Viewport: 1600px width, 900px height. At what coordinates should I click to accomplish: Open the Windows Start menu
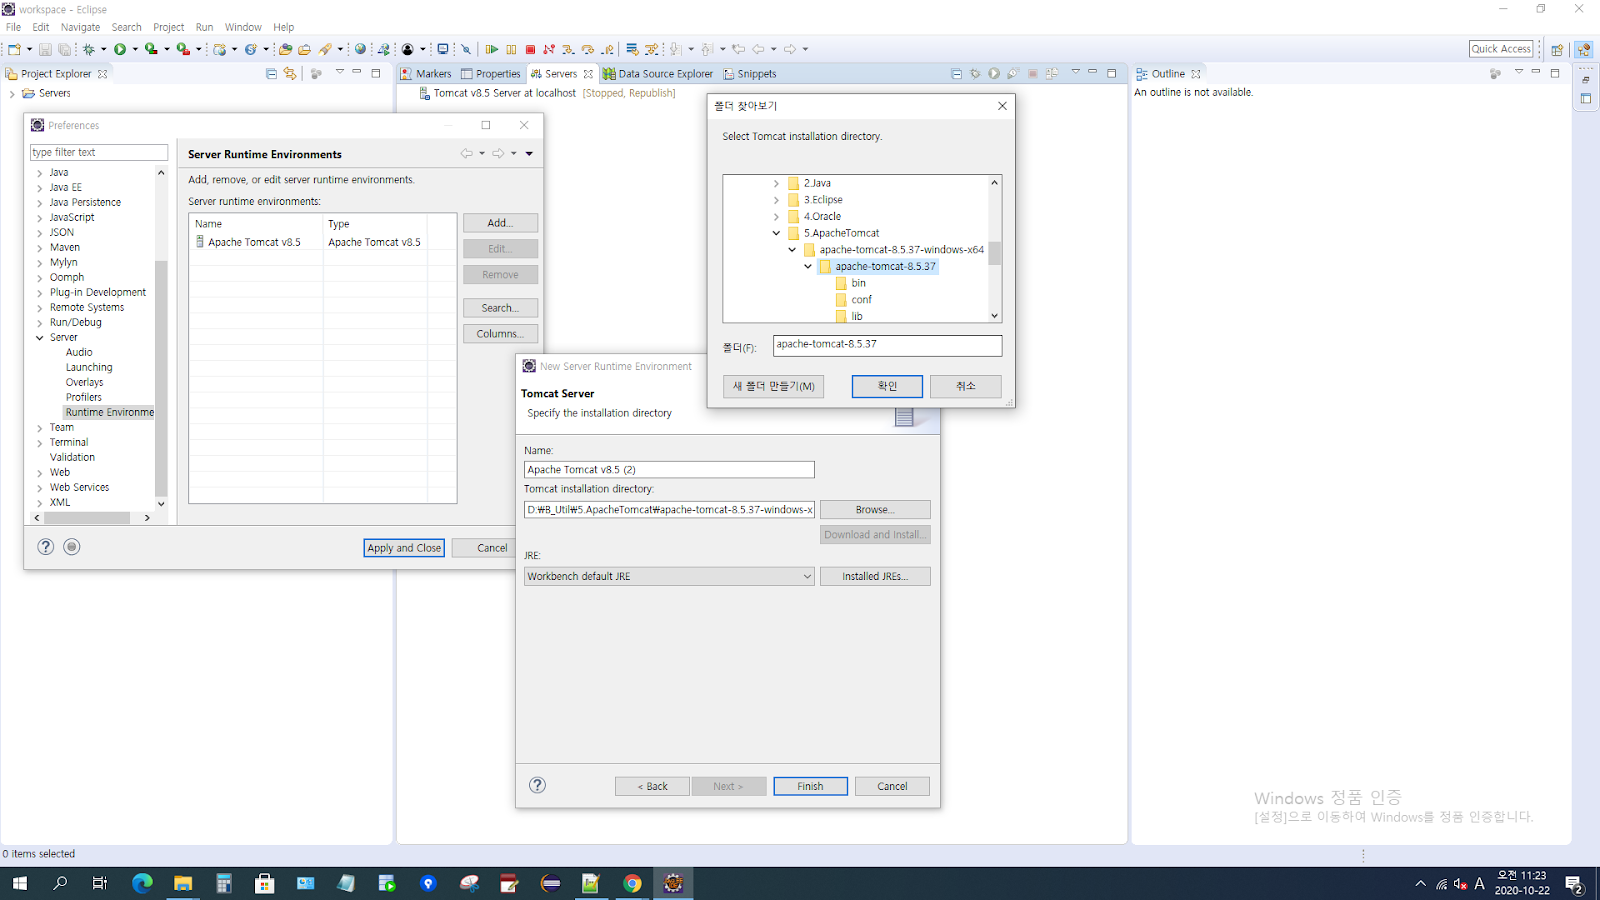(x=19, y=883)
